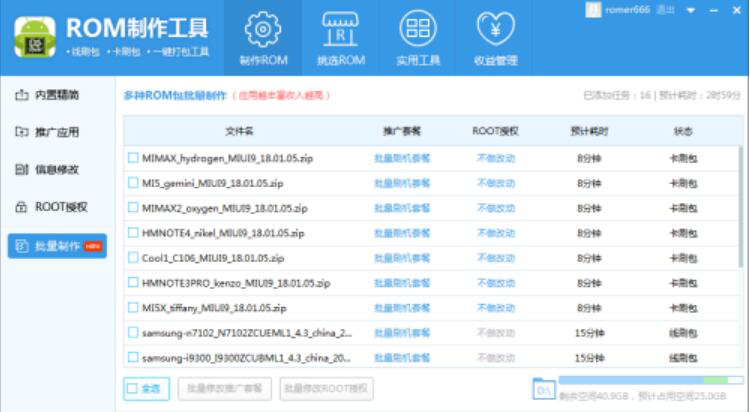Click 15分钟 in the samsung-n7102 row
Screen dimensions: 750x412
(589, 333)
